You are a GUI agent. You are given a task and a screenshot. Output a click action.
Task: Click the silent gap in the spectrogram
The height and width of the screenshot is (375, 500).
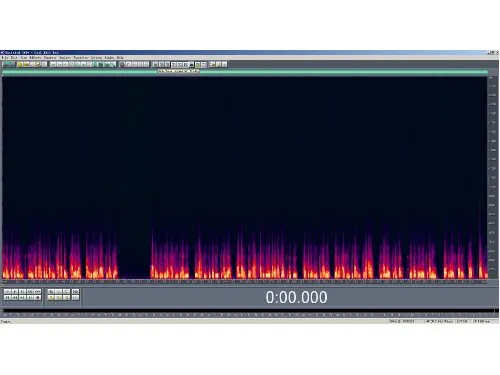[x=134, y=260]
